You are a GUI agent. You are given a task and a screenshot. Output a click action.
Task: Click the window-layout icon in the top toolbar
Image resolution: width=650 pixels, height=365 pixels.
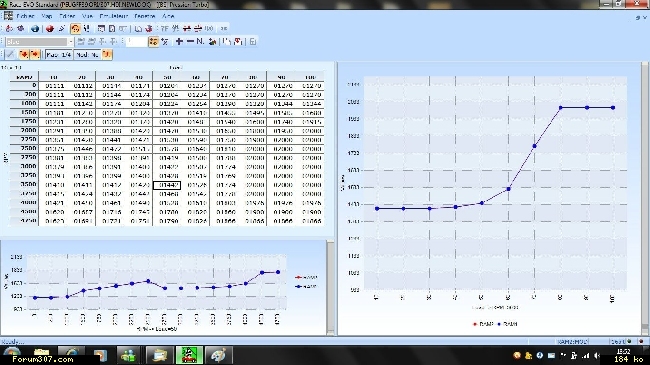click(101, 29)
